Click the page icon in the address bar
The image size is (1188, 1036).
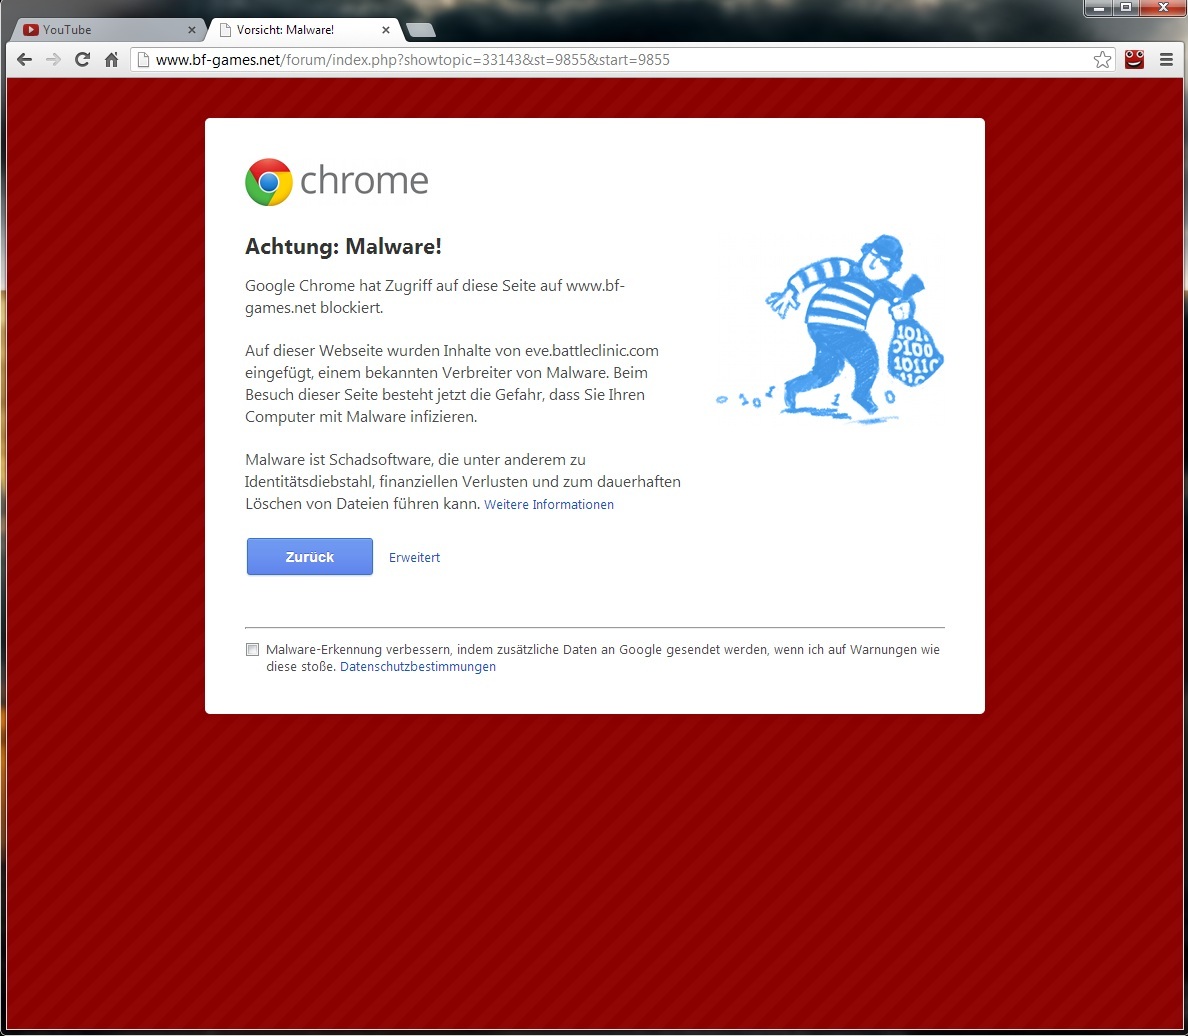tap(143, 60)
